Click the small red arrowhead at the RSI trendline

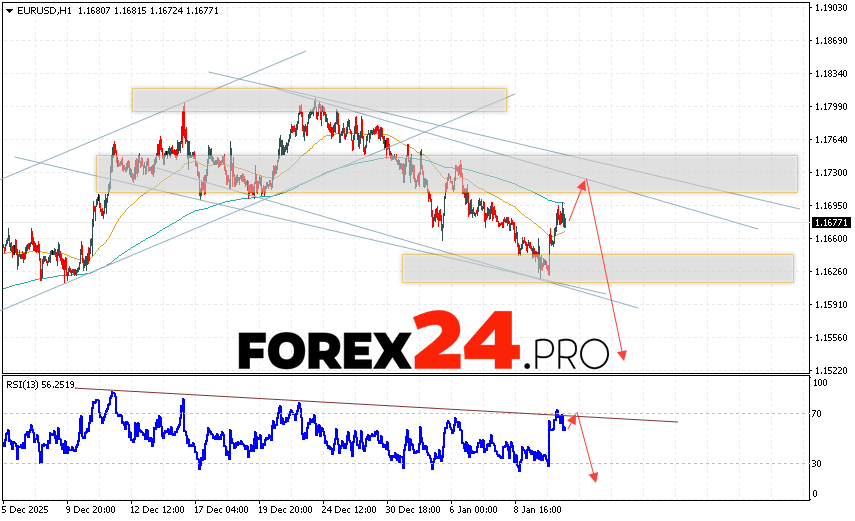[572, 419]
